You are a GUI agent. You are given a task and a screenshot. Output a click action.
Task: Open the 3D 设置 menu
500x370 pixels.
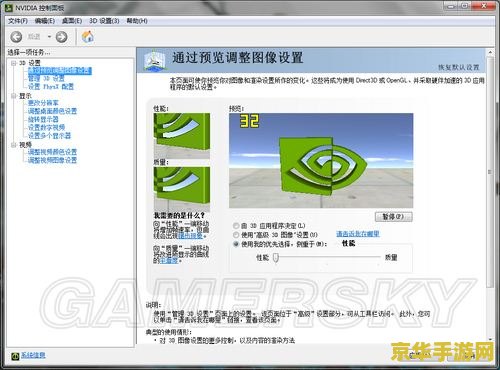[104, 21]
